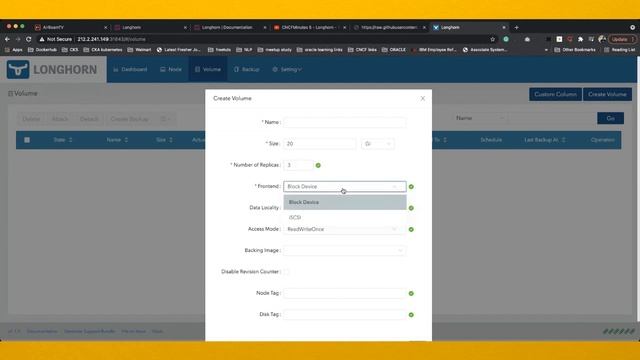Image resolution: width=640 pixels, height=360 pixels.
Task: Open the browser extensions puzzle icon
Action: click(x=580, y=39)
